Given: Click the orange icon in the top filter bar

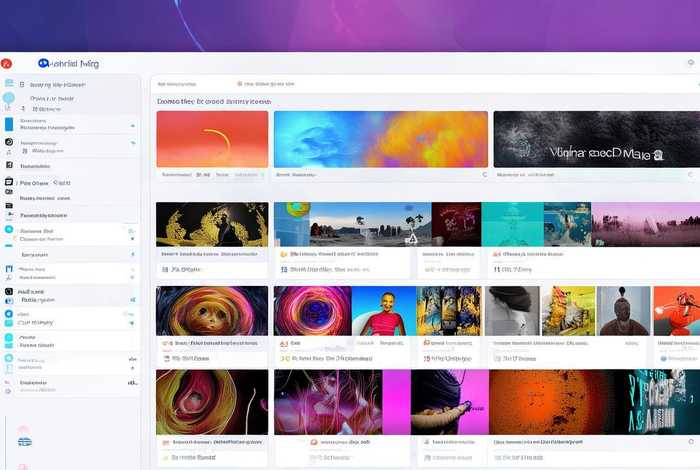Looking at the screenshot, I should coord(240,85).
